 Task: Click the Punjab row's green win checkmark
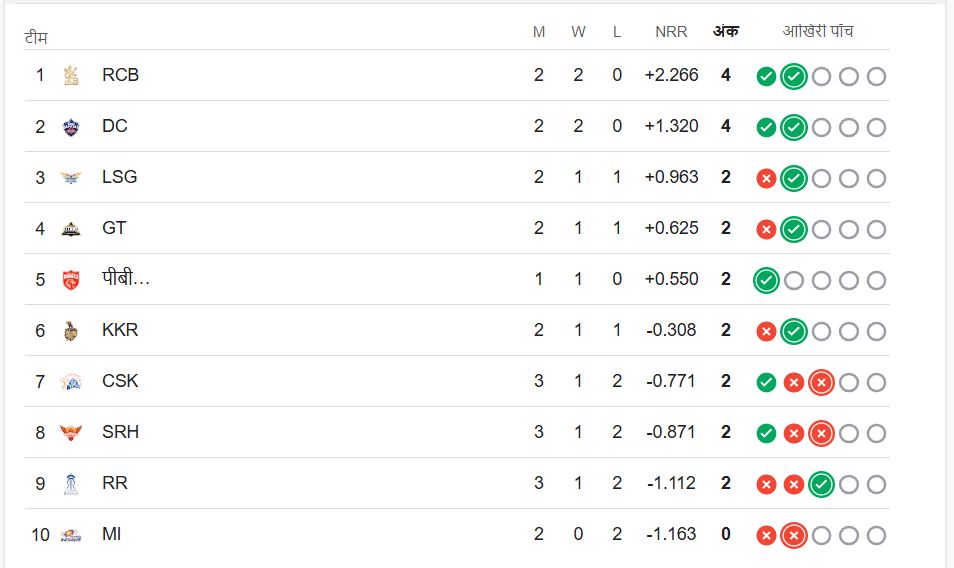click(766, 281)
